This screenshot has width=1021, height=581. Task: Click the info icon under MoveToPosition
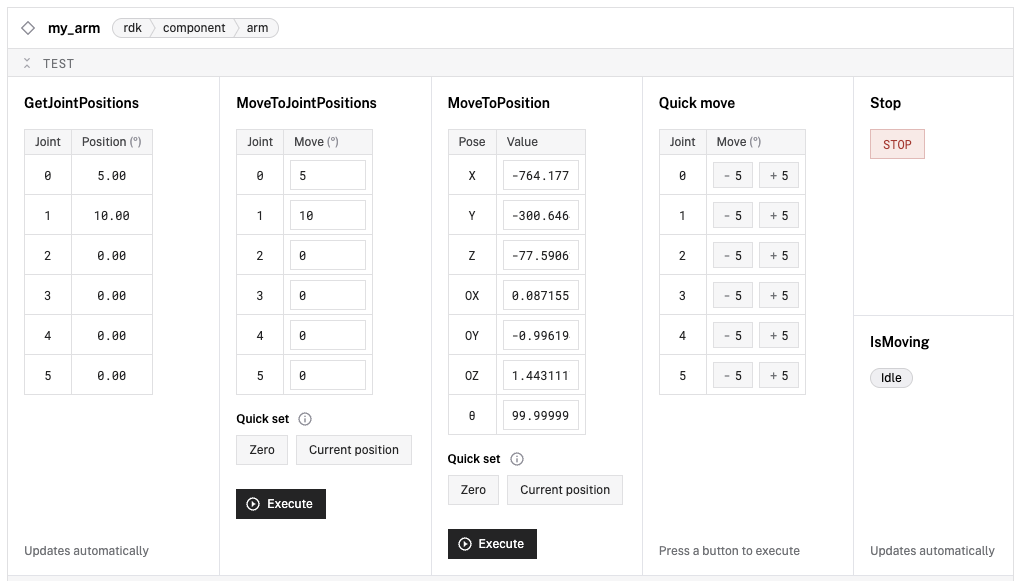coord(517,459)
